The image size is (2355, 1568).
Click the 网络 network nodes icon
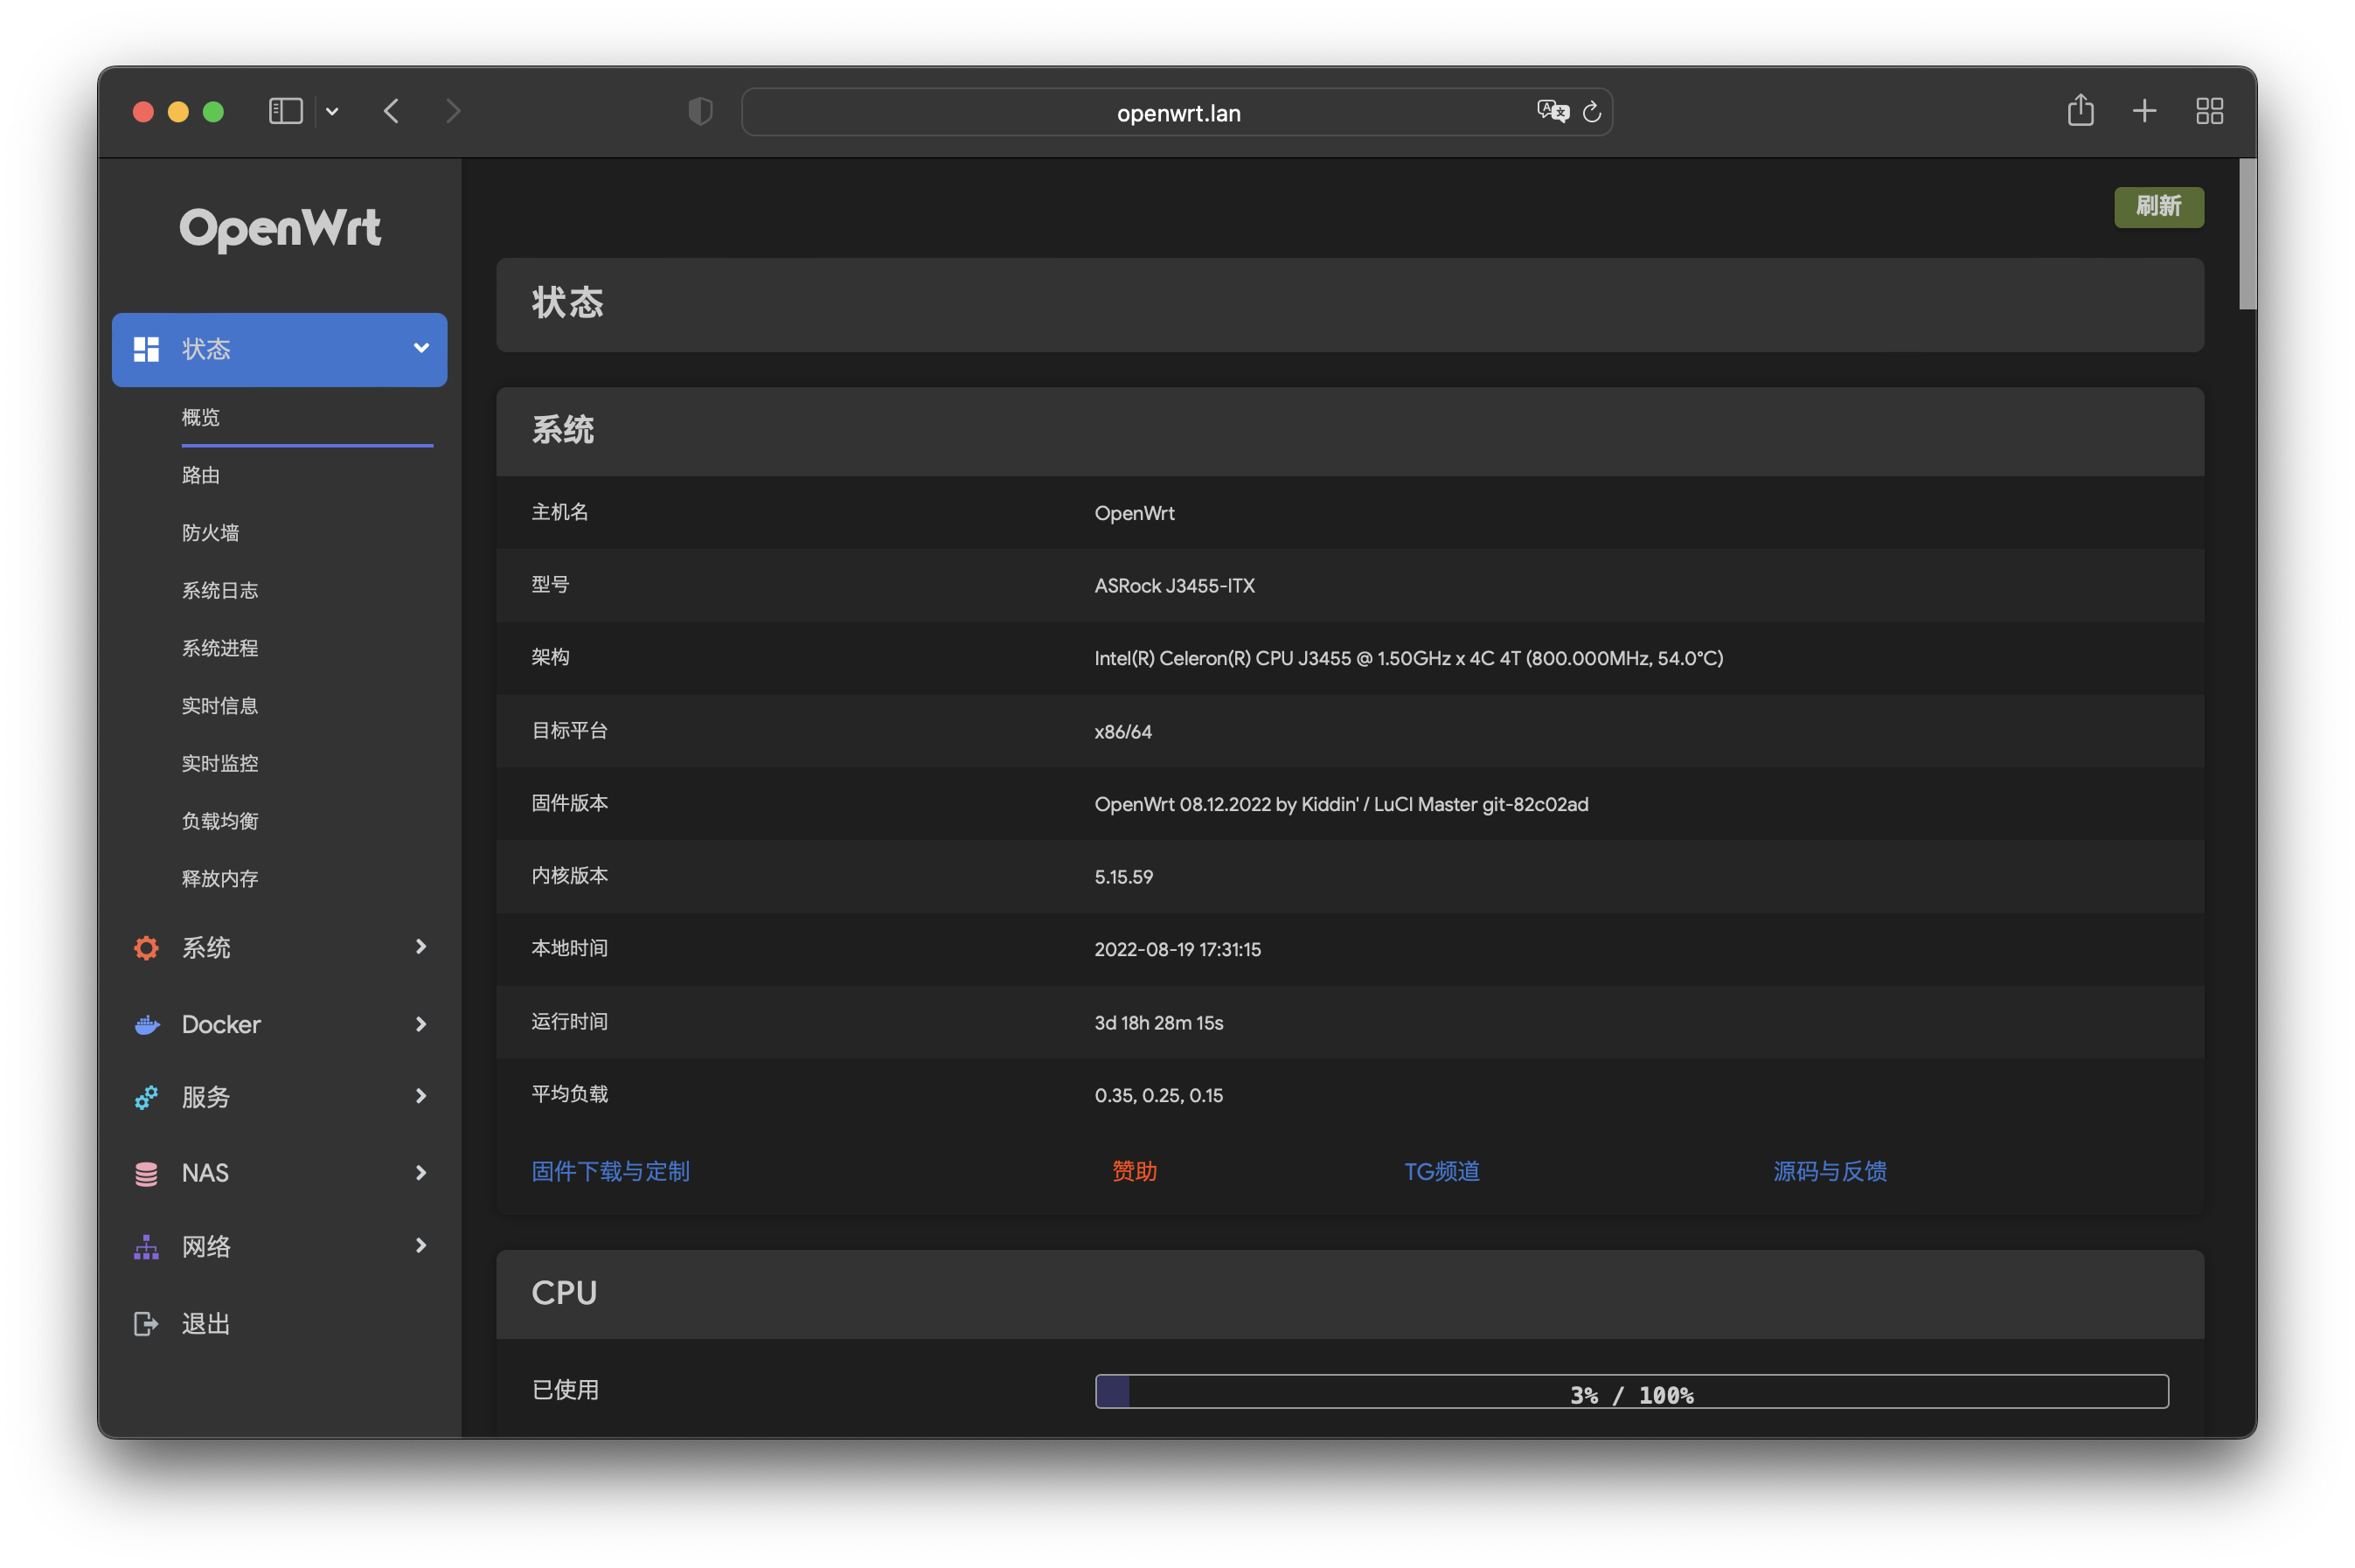pyautogui.click(x=146, y=1246)
